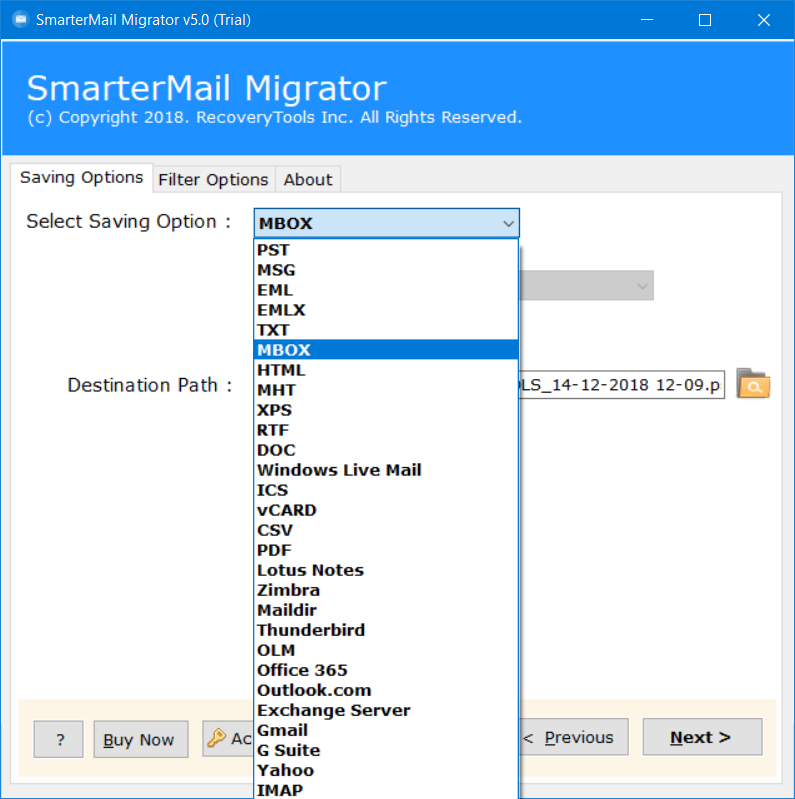Image resolution: width=795 pixels, height=799 pixels.
Task: Click the Buy Now button
Action: coord(141,739)
